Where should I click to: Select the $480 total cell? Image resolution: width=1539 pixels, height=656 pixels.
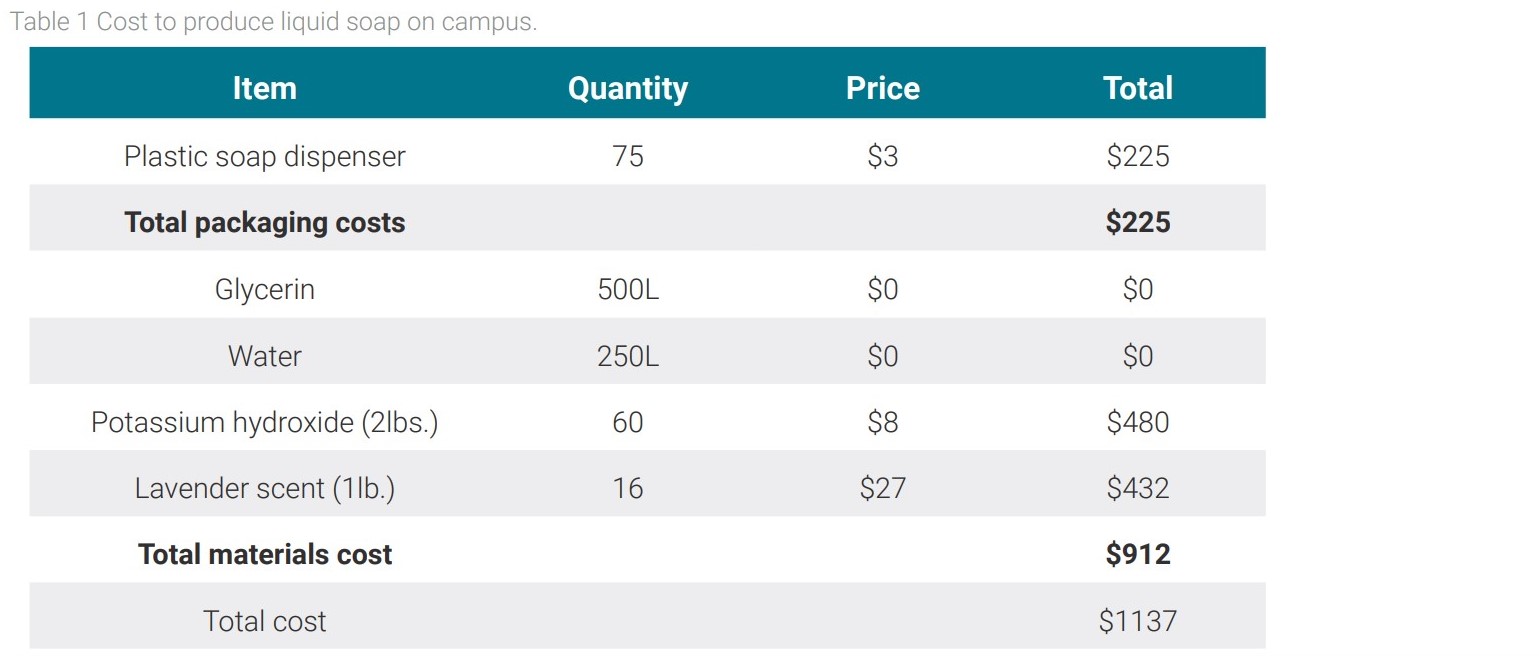(1137, 422)
